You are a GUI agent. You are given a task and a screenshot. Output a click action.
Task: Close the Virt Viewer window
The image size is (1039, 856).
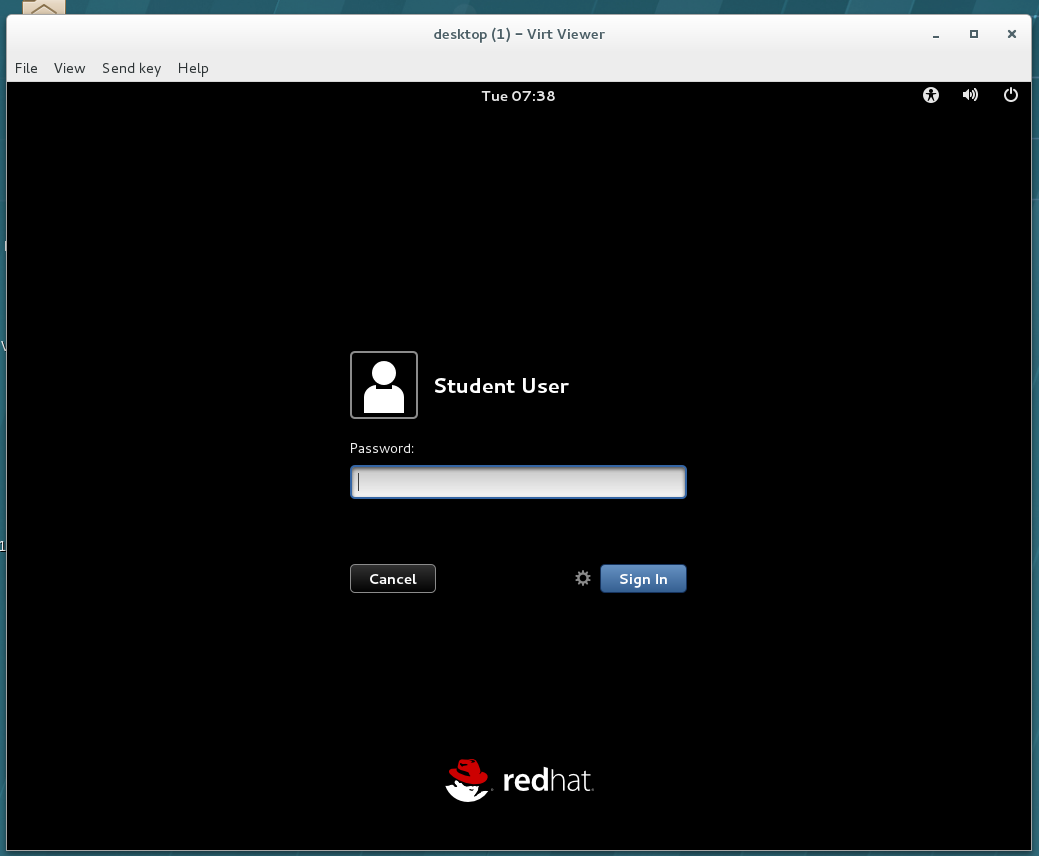pyautogui.click(x=1012, y=34)
